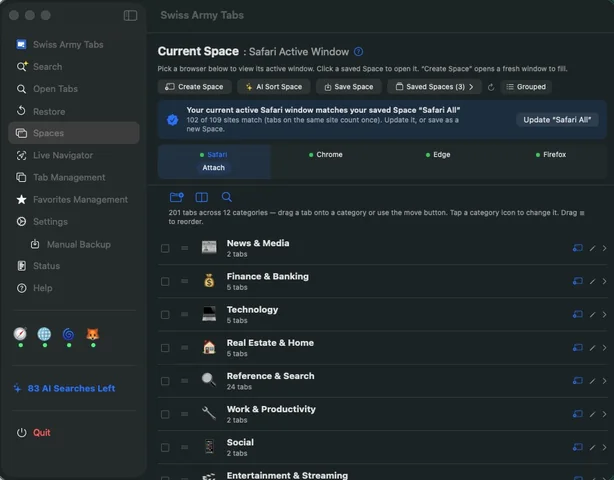Image resolution: width=614 pixels, height=480 pixels.
Task: Check the Technology checkbox
Action: 165,315
